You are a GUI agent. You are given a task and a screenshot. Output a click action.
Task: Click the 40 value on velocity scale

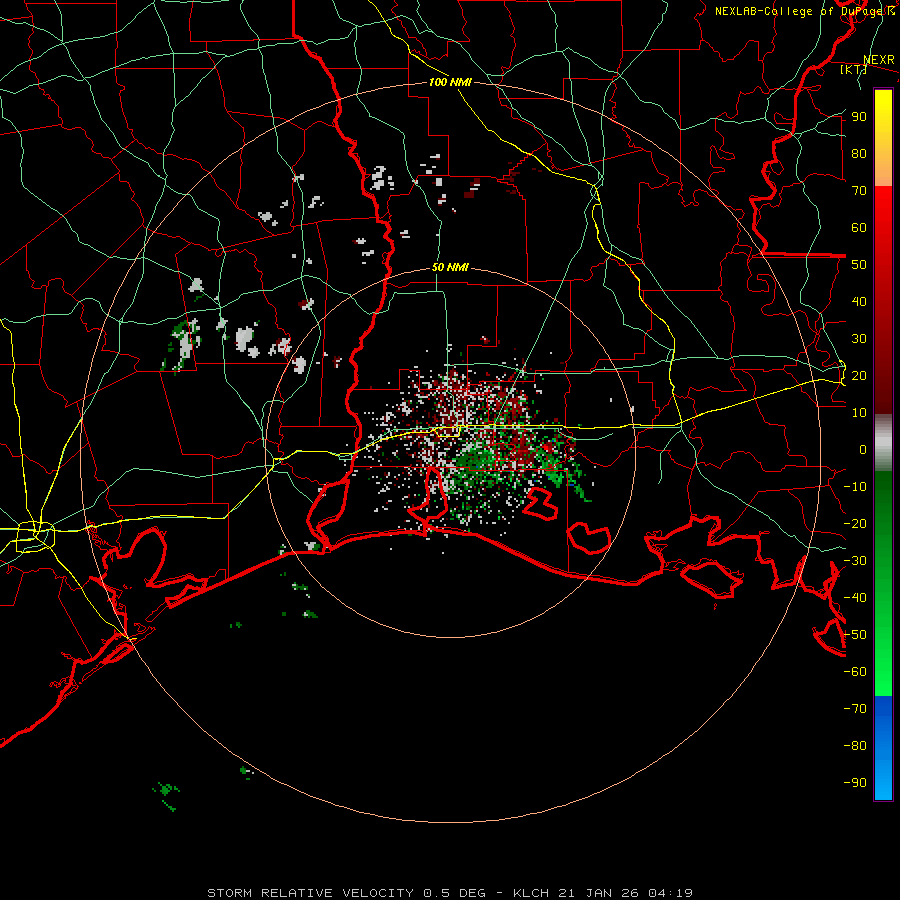coord(859,302)
